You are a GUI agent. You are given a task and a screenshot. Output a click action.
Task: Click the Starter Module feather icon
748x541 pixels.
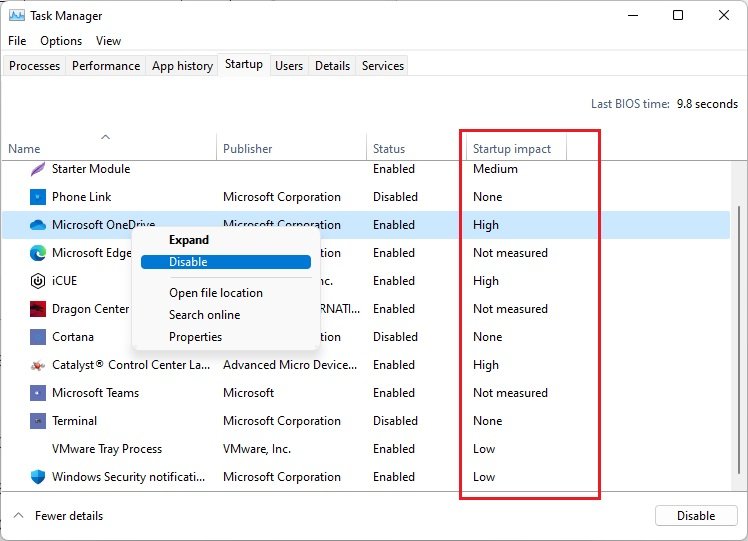click(38, 169)
